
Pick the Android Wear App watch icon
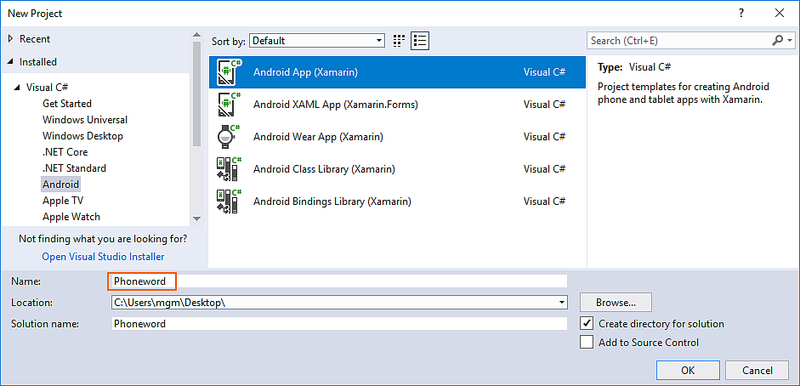pos(228,137)
